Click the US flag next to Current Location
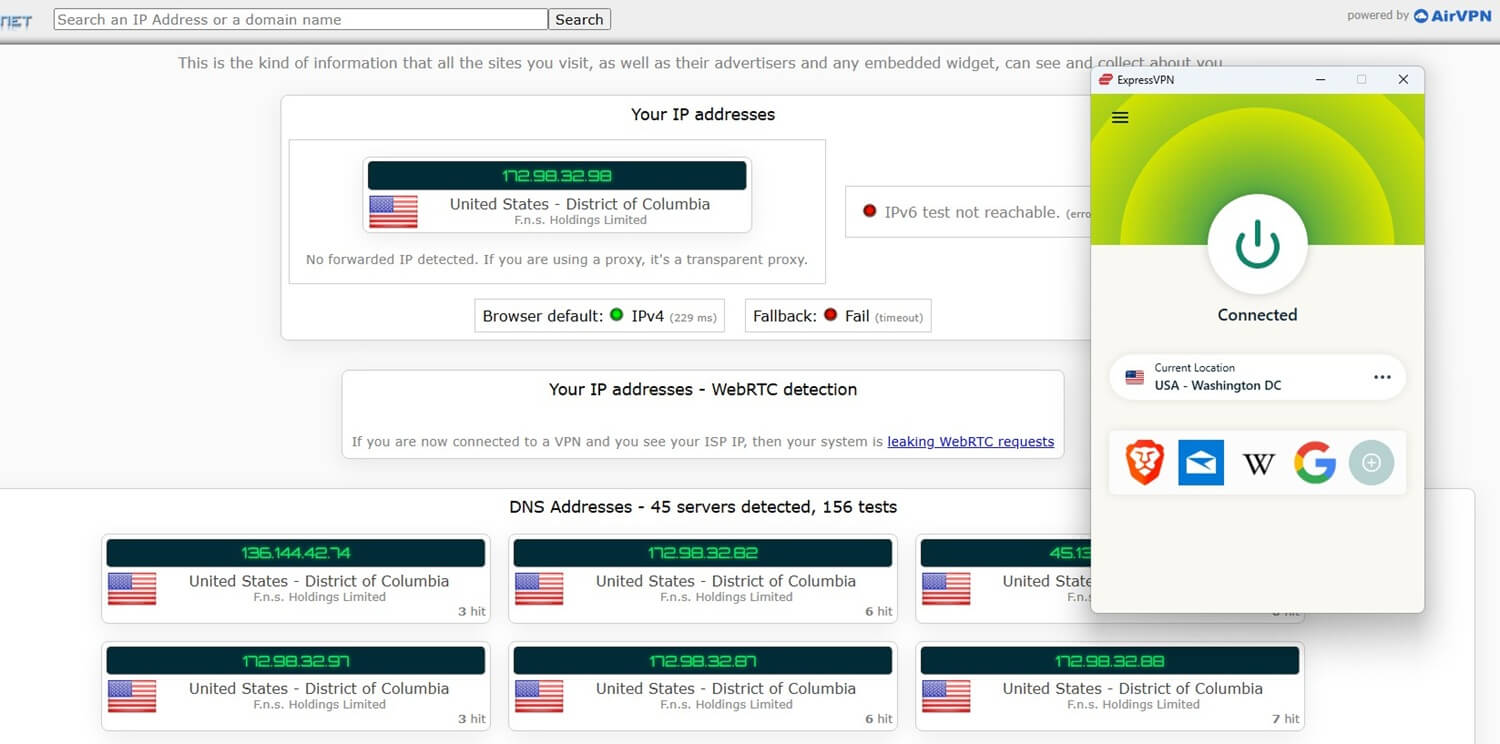The height and width of the screenshot is (744, 1500). 1135,378
